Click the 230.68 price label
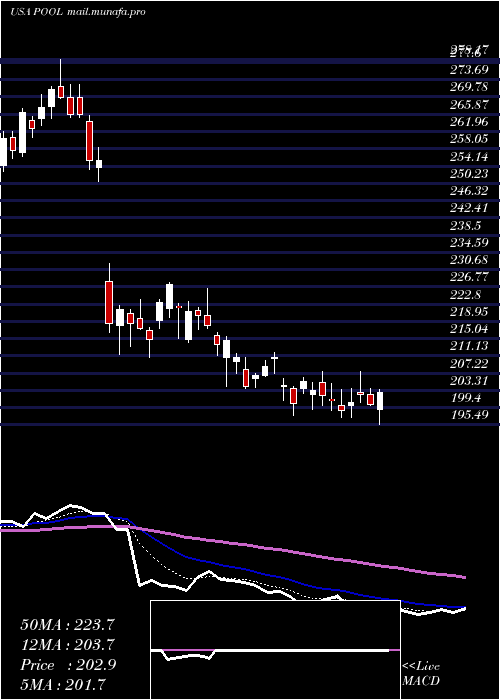 pos(469,261)
